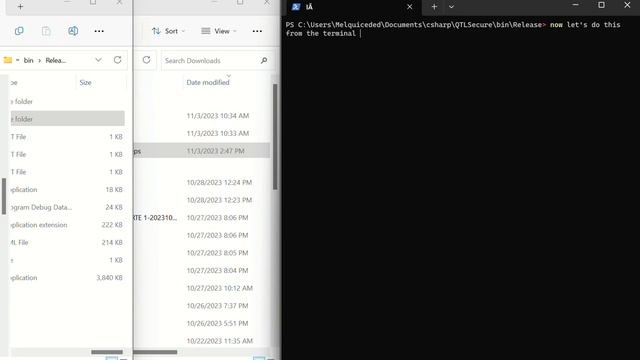The image size is (640, 360).
Task: Open the See more menu in left Explorer
Action: click(x=99, y=31)
